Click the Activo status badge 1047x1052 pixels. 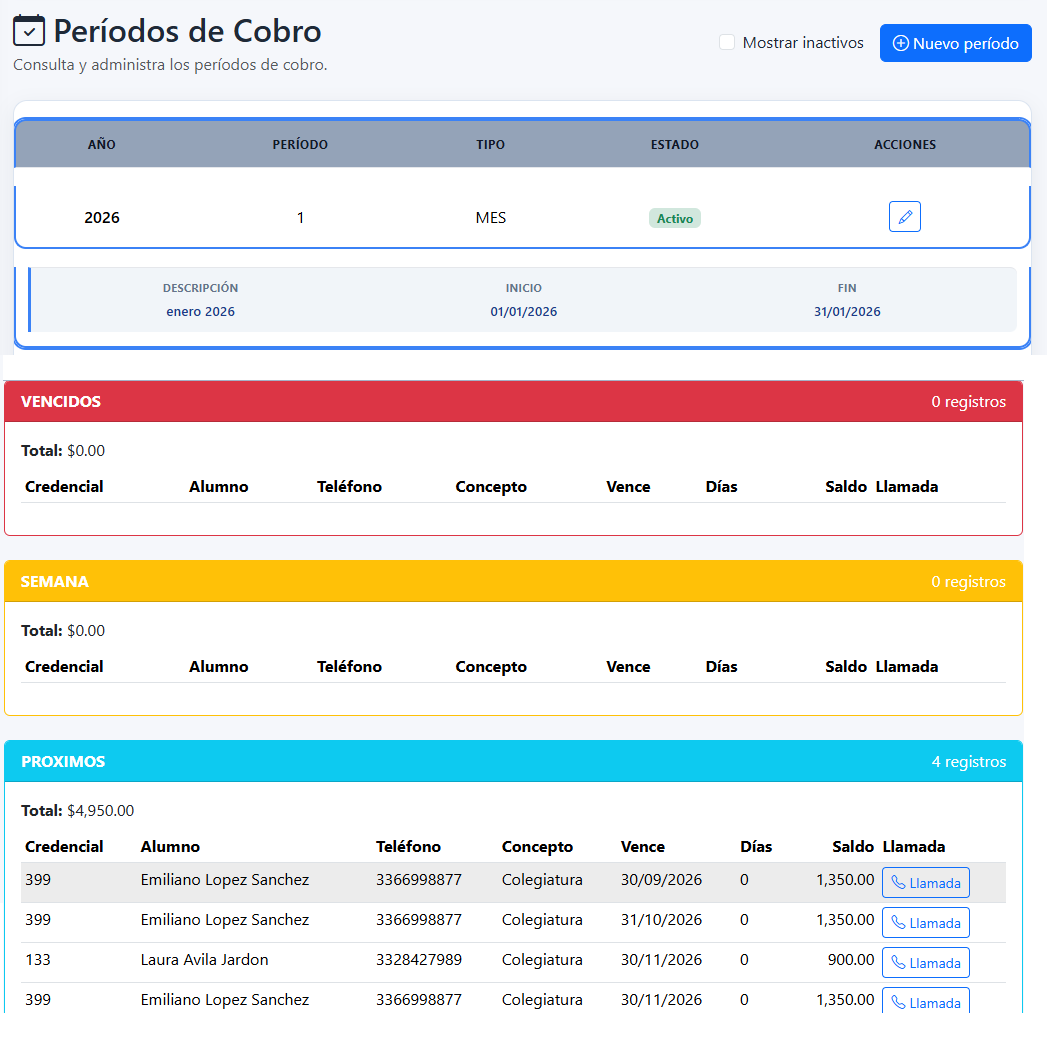pos(674,218)
